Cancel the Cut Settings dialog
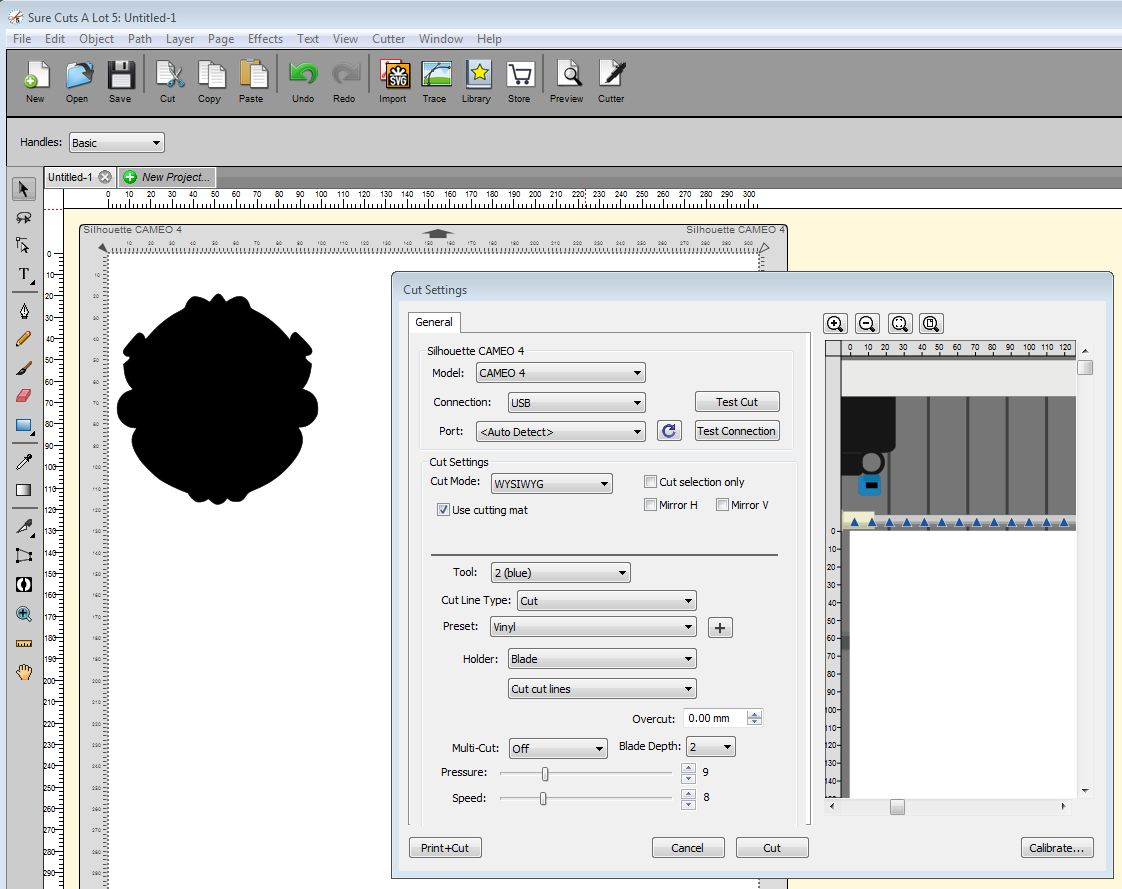1122x889 pixels. (x=688, y=847)
